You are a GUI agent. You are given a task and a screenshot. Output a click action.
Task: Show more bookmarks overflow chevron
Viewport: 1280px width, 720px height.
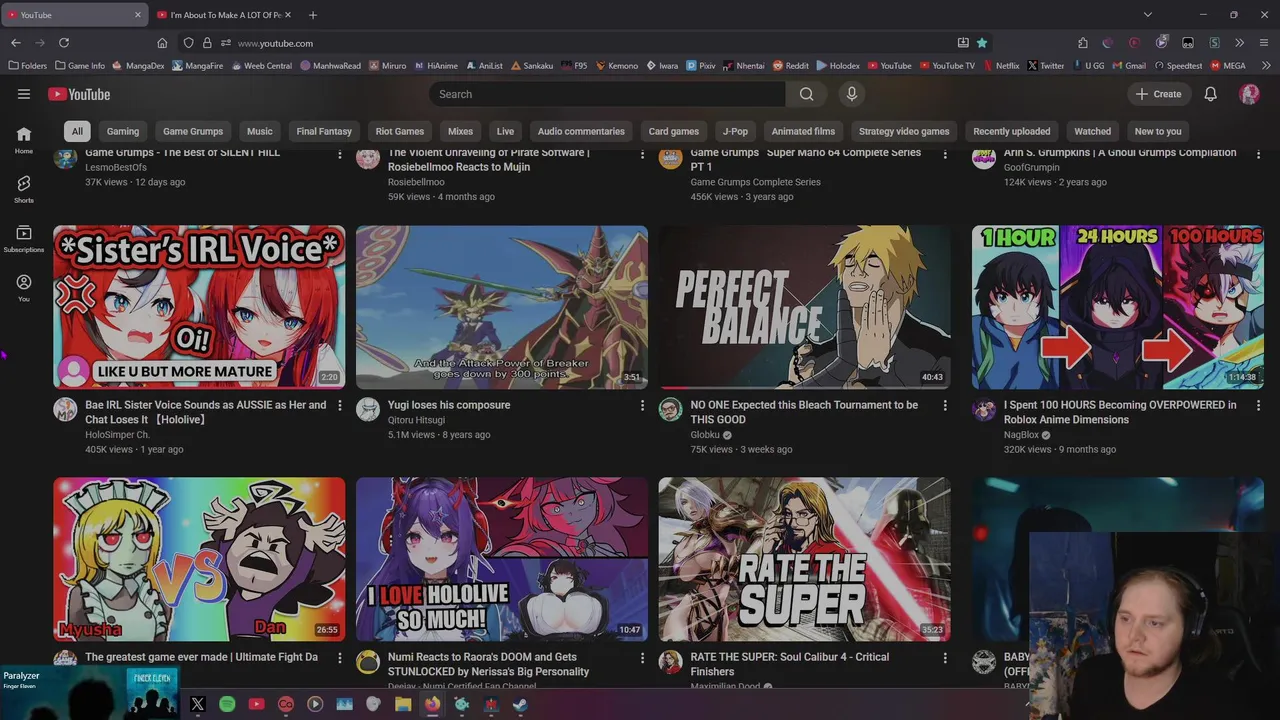[x=1265, y=66]
